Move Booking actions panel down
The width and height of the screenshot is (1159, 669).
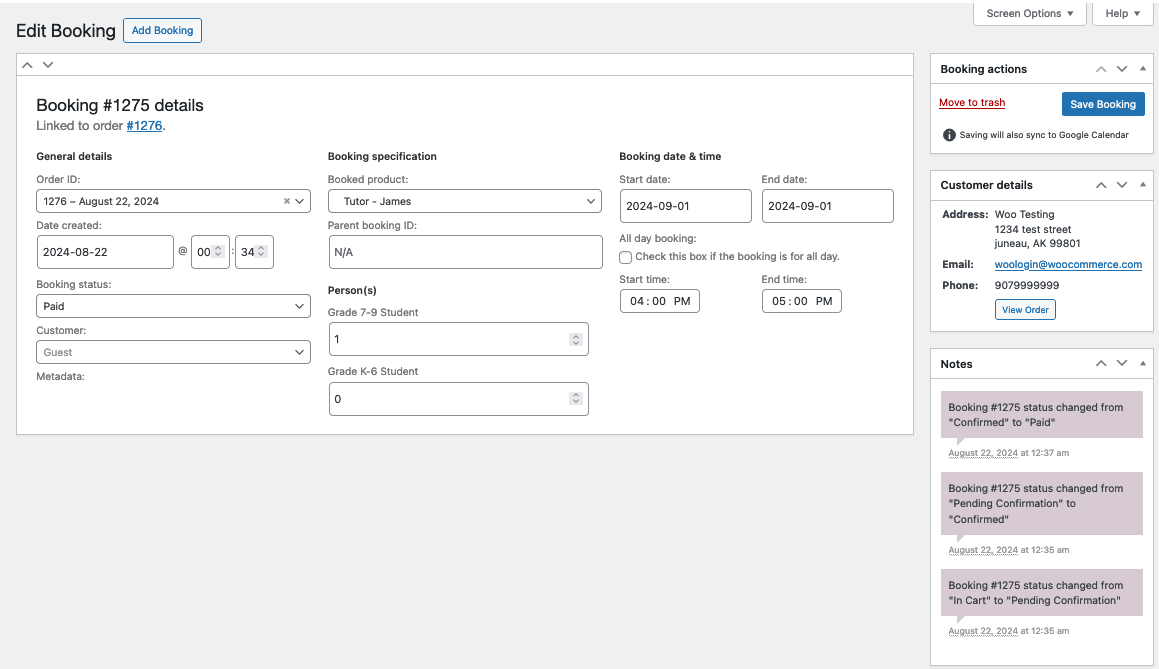1122,69
